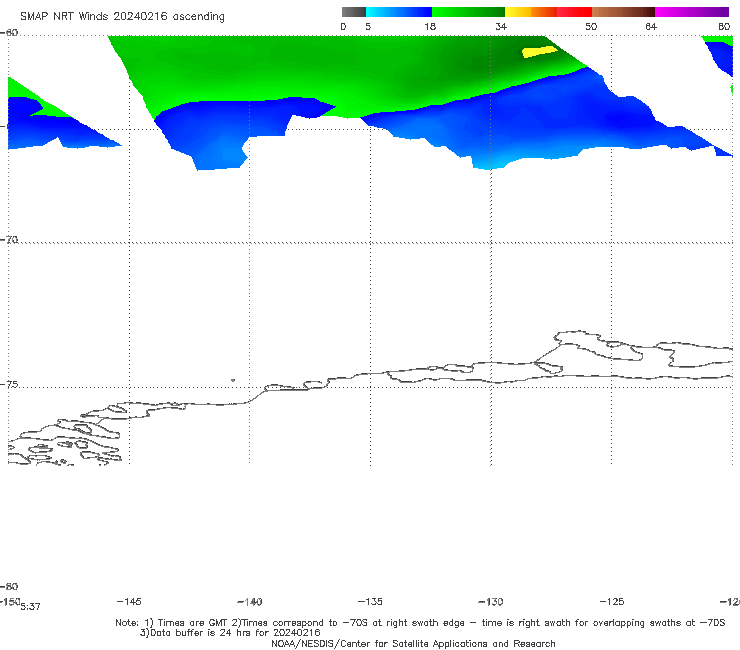Click the small yellow wind patch on the map
This screenshot has height=650, width=740.
pos(540,51)
